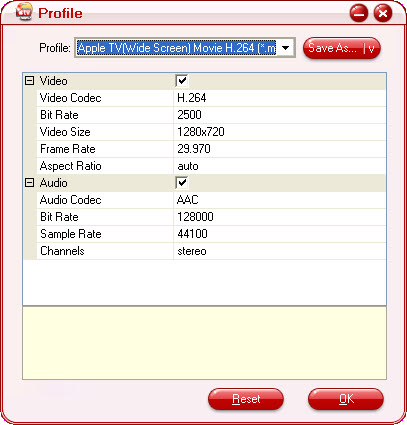407x425 pixels.
Task: Select the Aspect Ratio auto value
Action: (280, 166)
